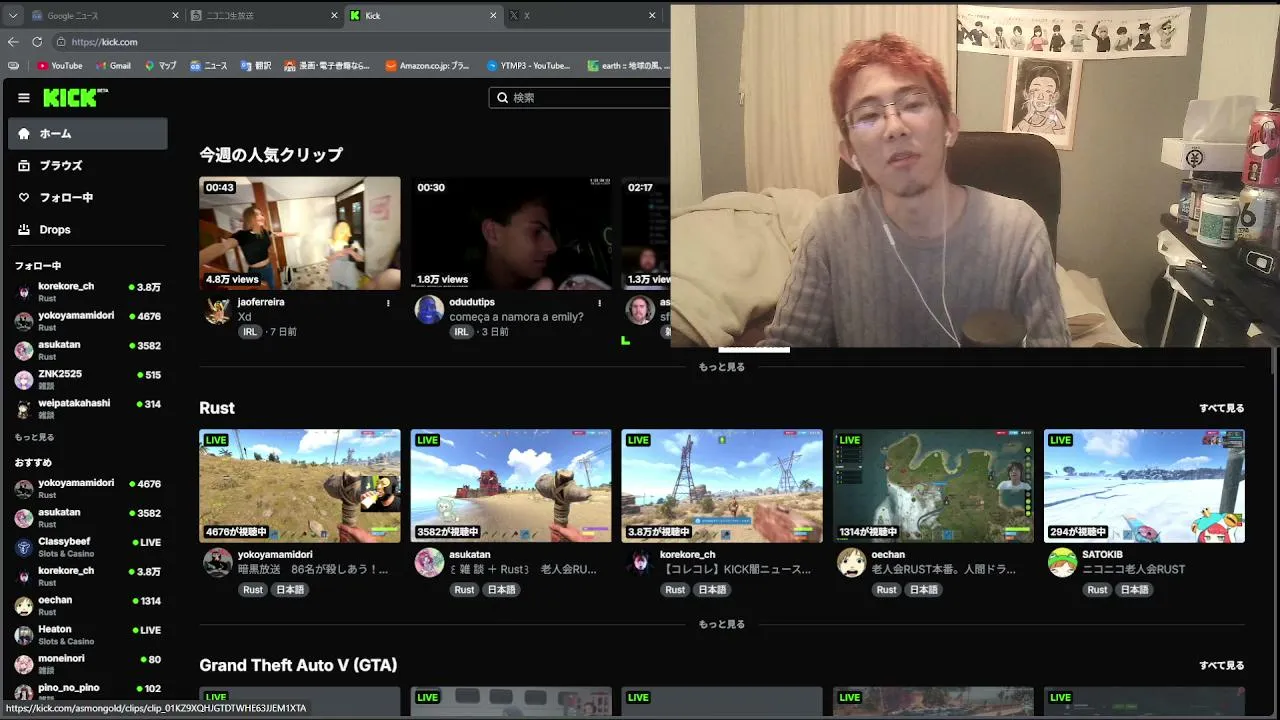Open the Kick hamburger menu
The height and width of the screenshot is (720, 1280).
pos(24,98)
